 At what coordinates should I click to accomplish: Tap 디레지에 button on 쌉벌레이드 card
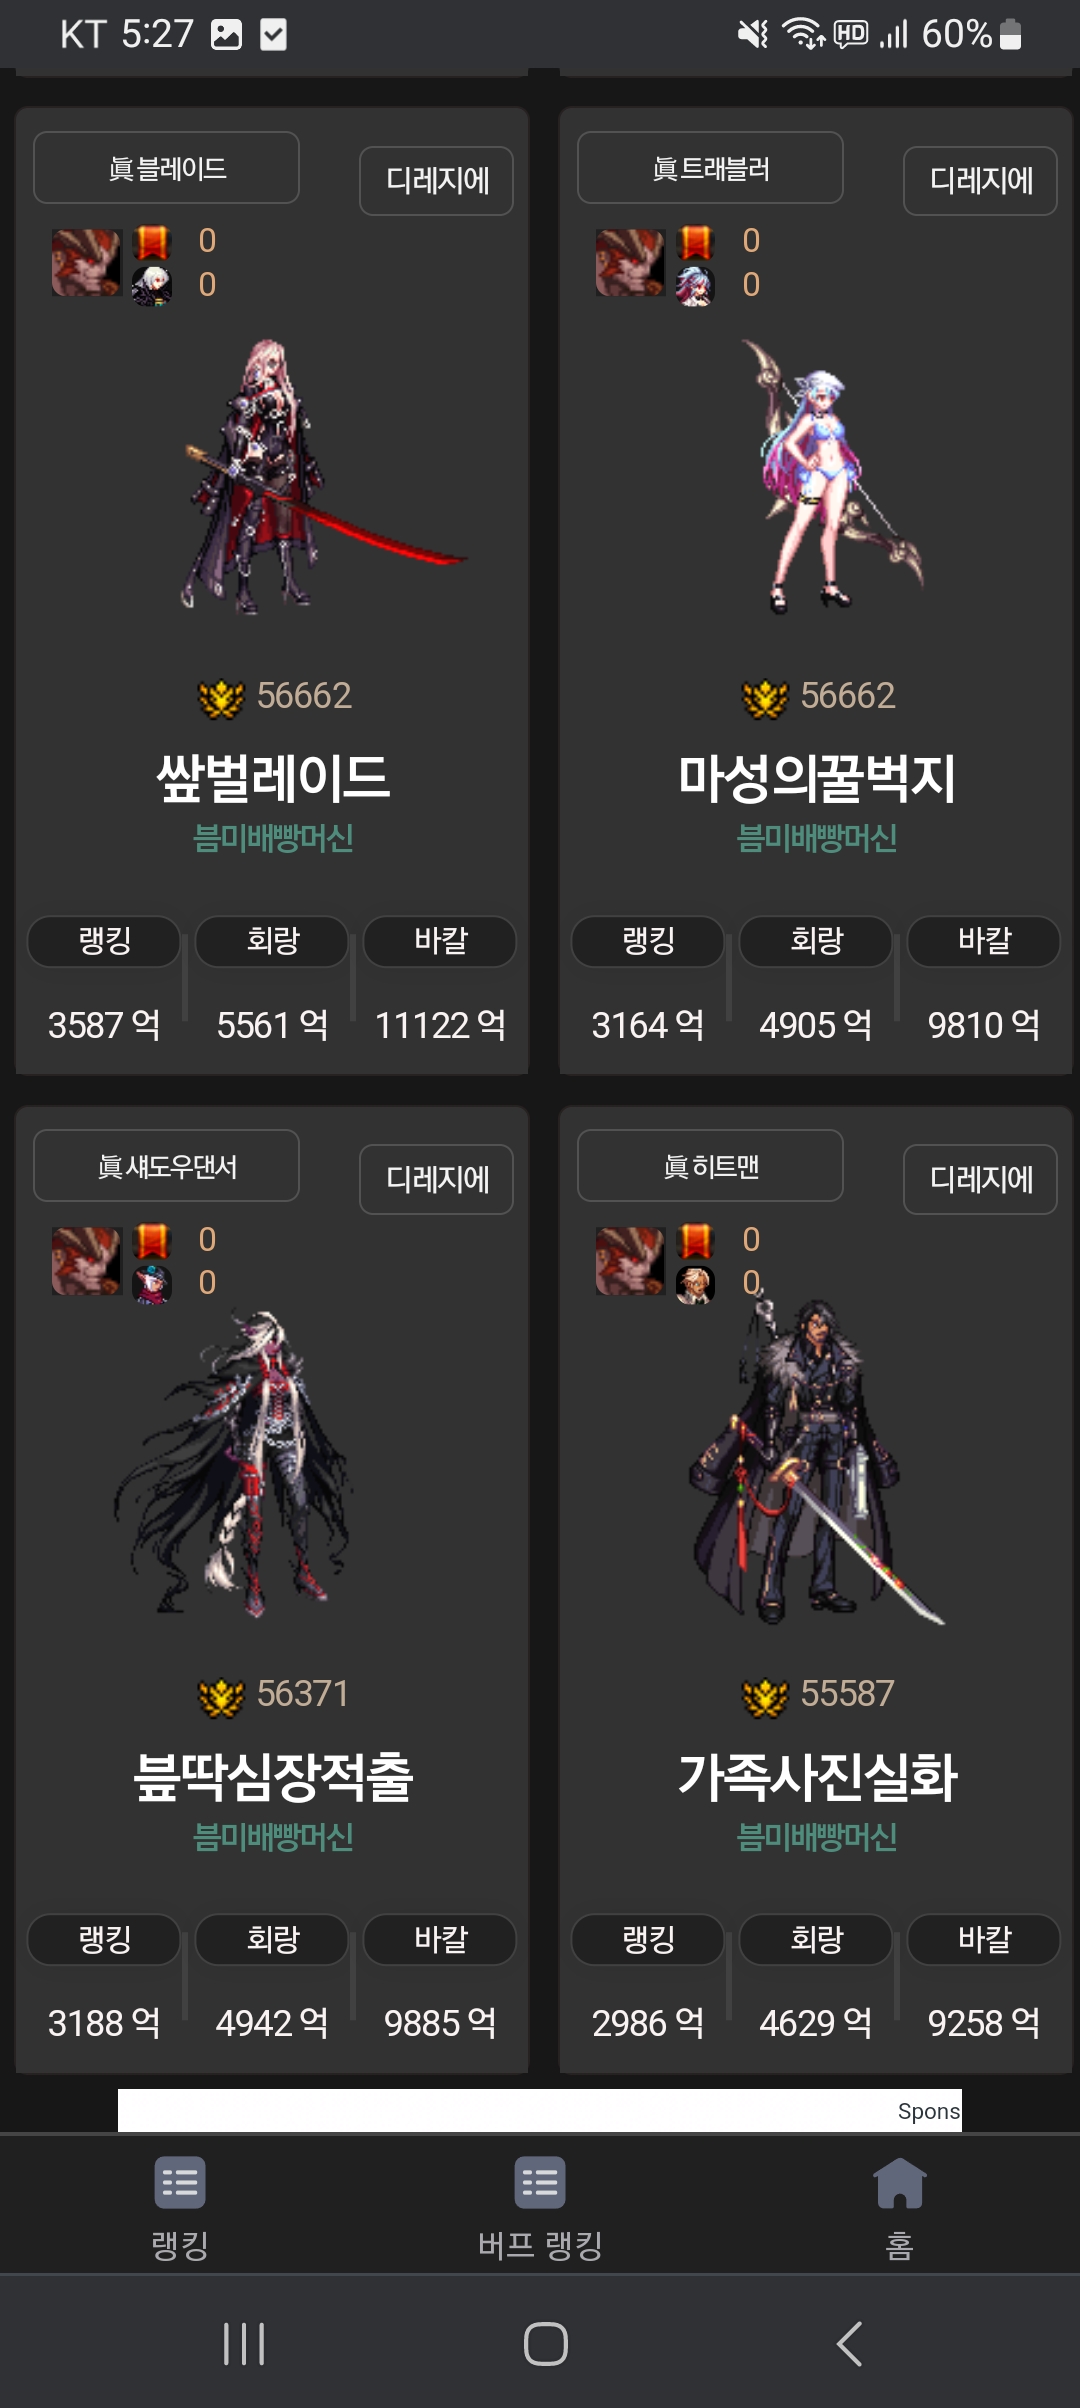click(x=437, y=181)
